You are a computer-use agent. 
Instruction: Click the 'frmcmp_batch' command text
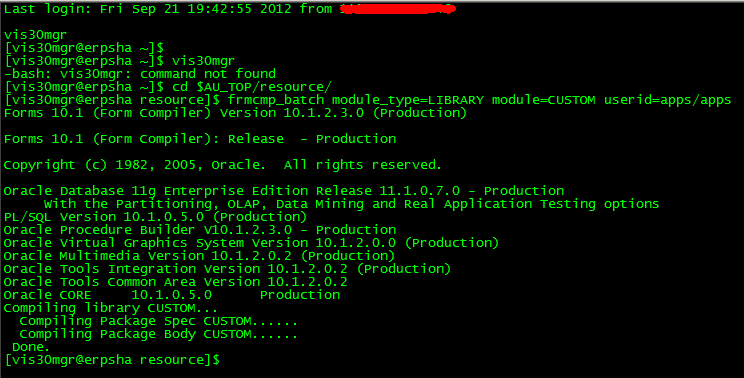point(276,100)
